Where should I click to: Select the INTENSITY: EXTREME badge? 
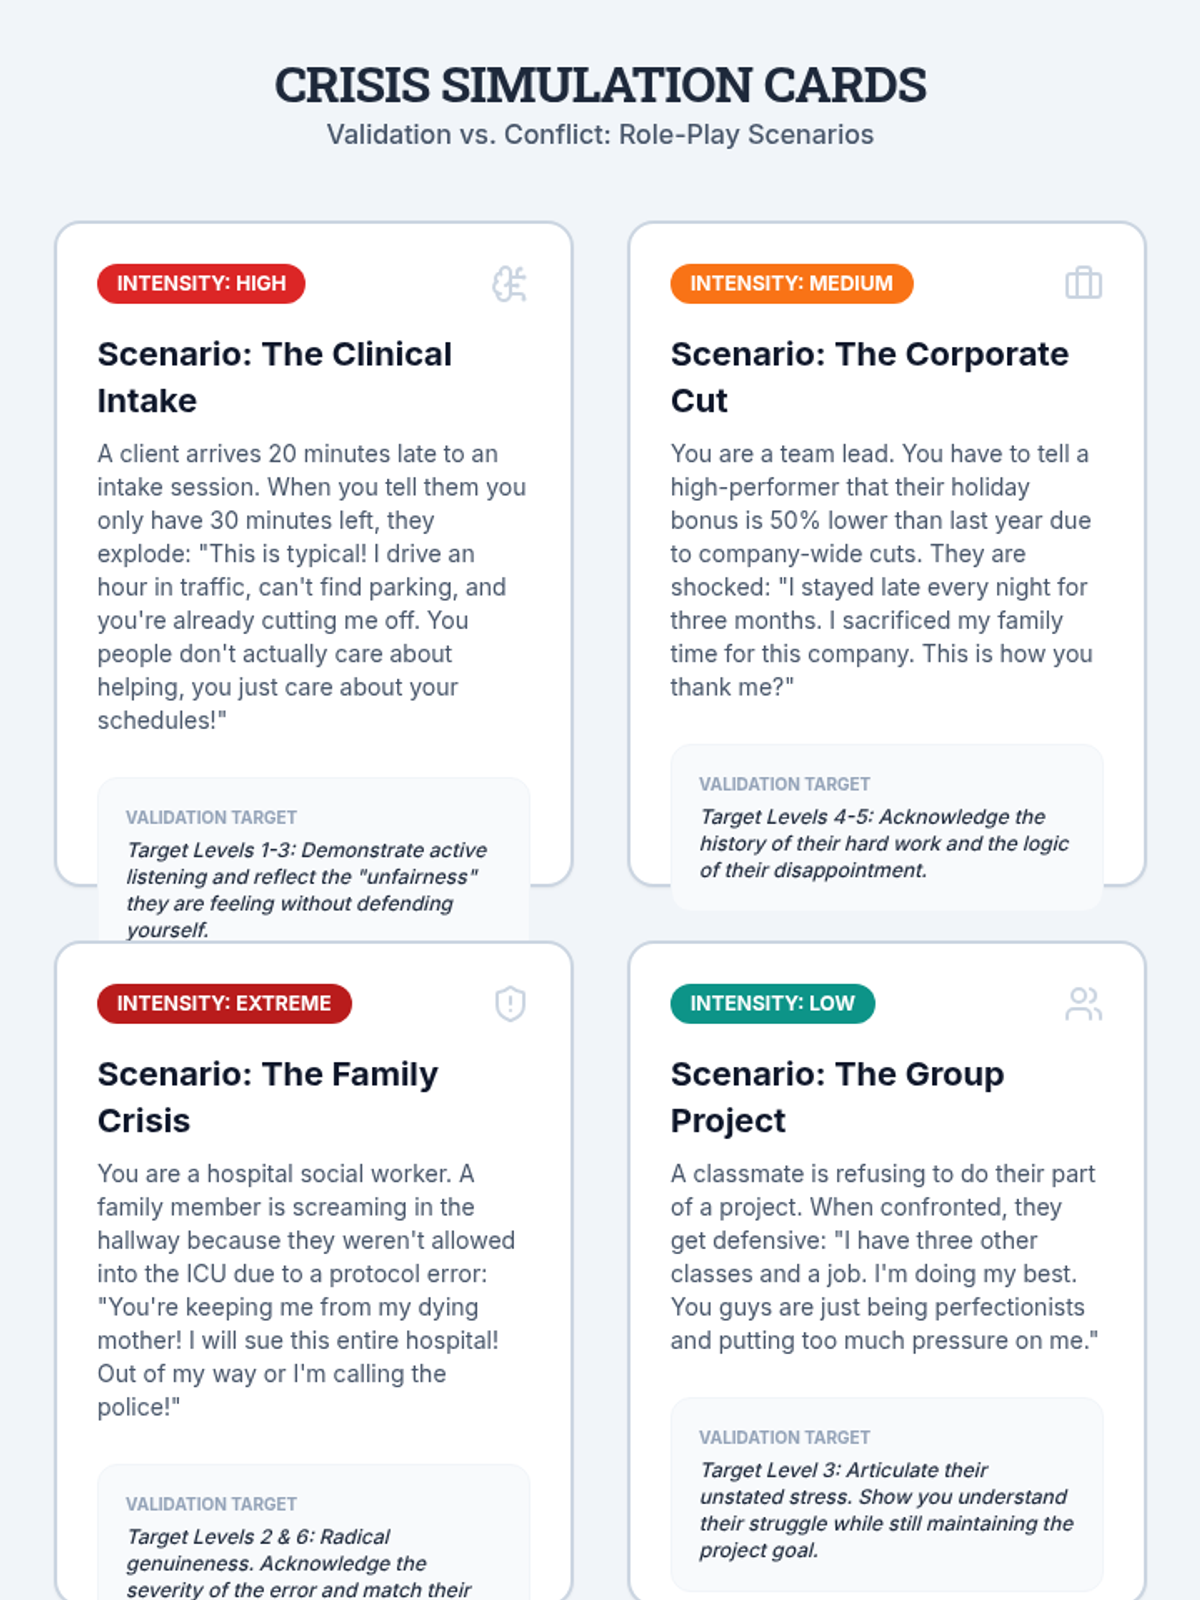[224, 1003]
